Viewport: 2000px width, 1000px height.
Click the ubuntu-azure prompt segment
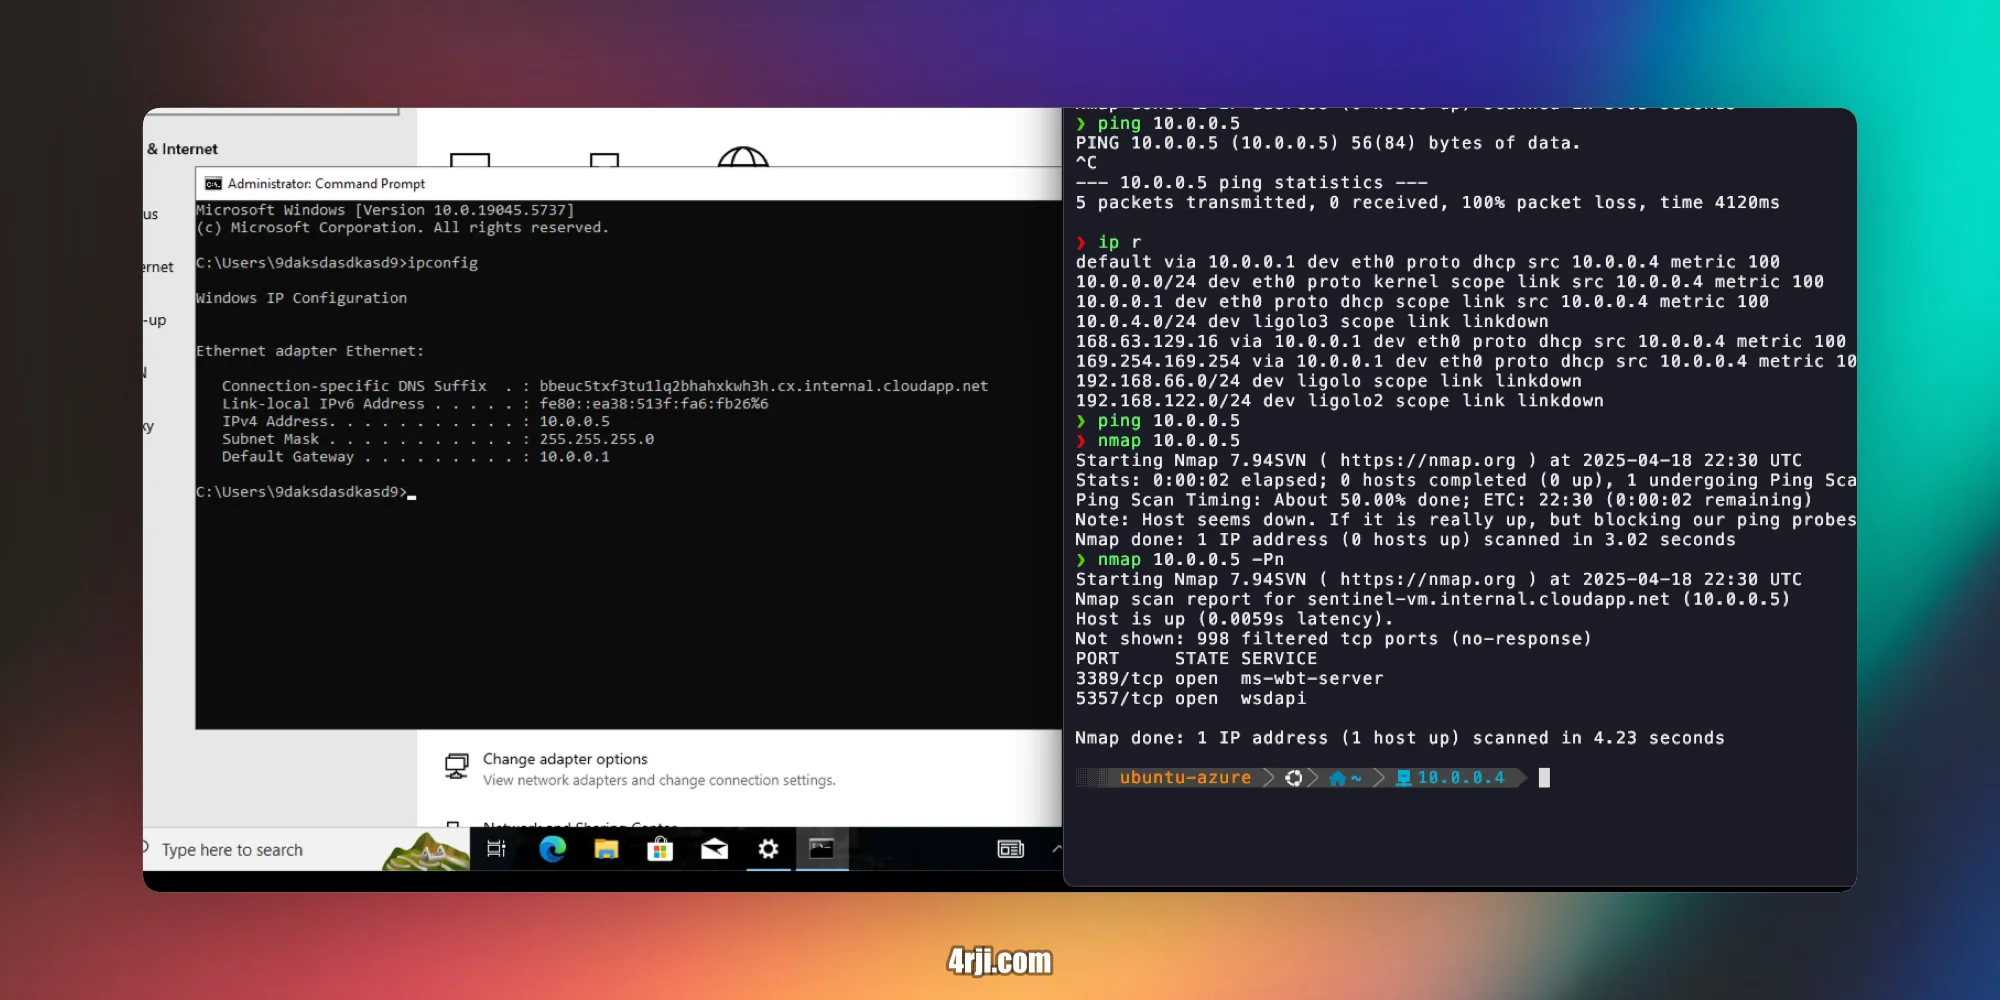tap(1185, 778)
